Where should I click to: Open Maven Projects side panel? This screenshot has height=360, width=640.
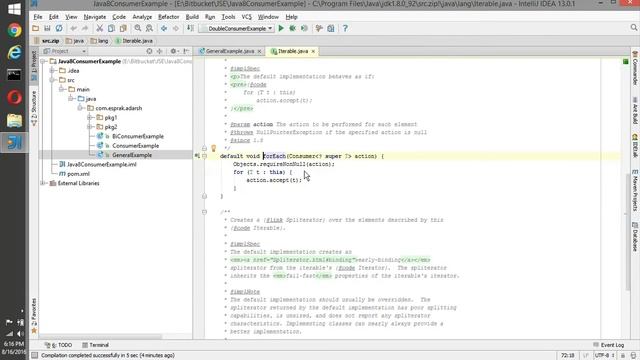[635, 190]
